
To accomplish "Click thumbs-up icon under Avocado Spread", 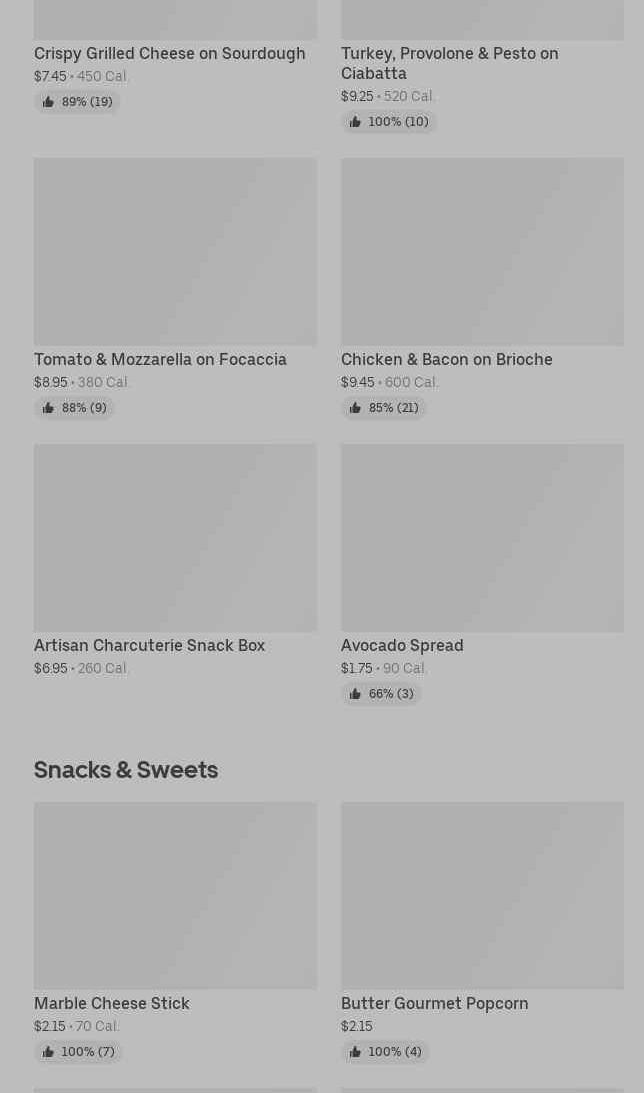I will click(355, 694).
